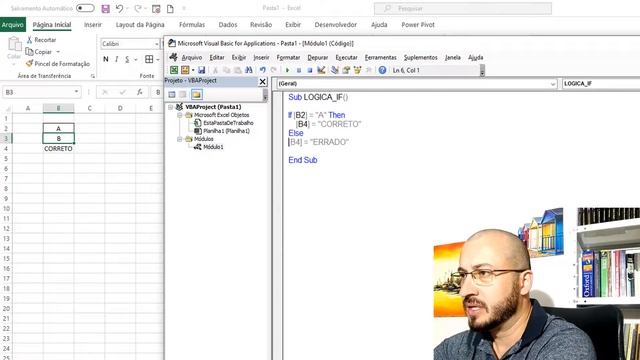Click new document icon in Excel quick access
The height and width of the screenshot is (360, 640).
point(170,9)
